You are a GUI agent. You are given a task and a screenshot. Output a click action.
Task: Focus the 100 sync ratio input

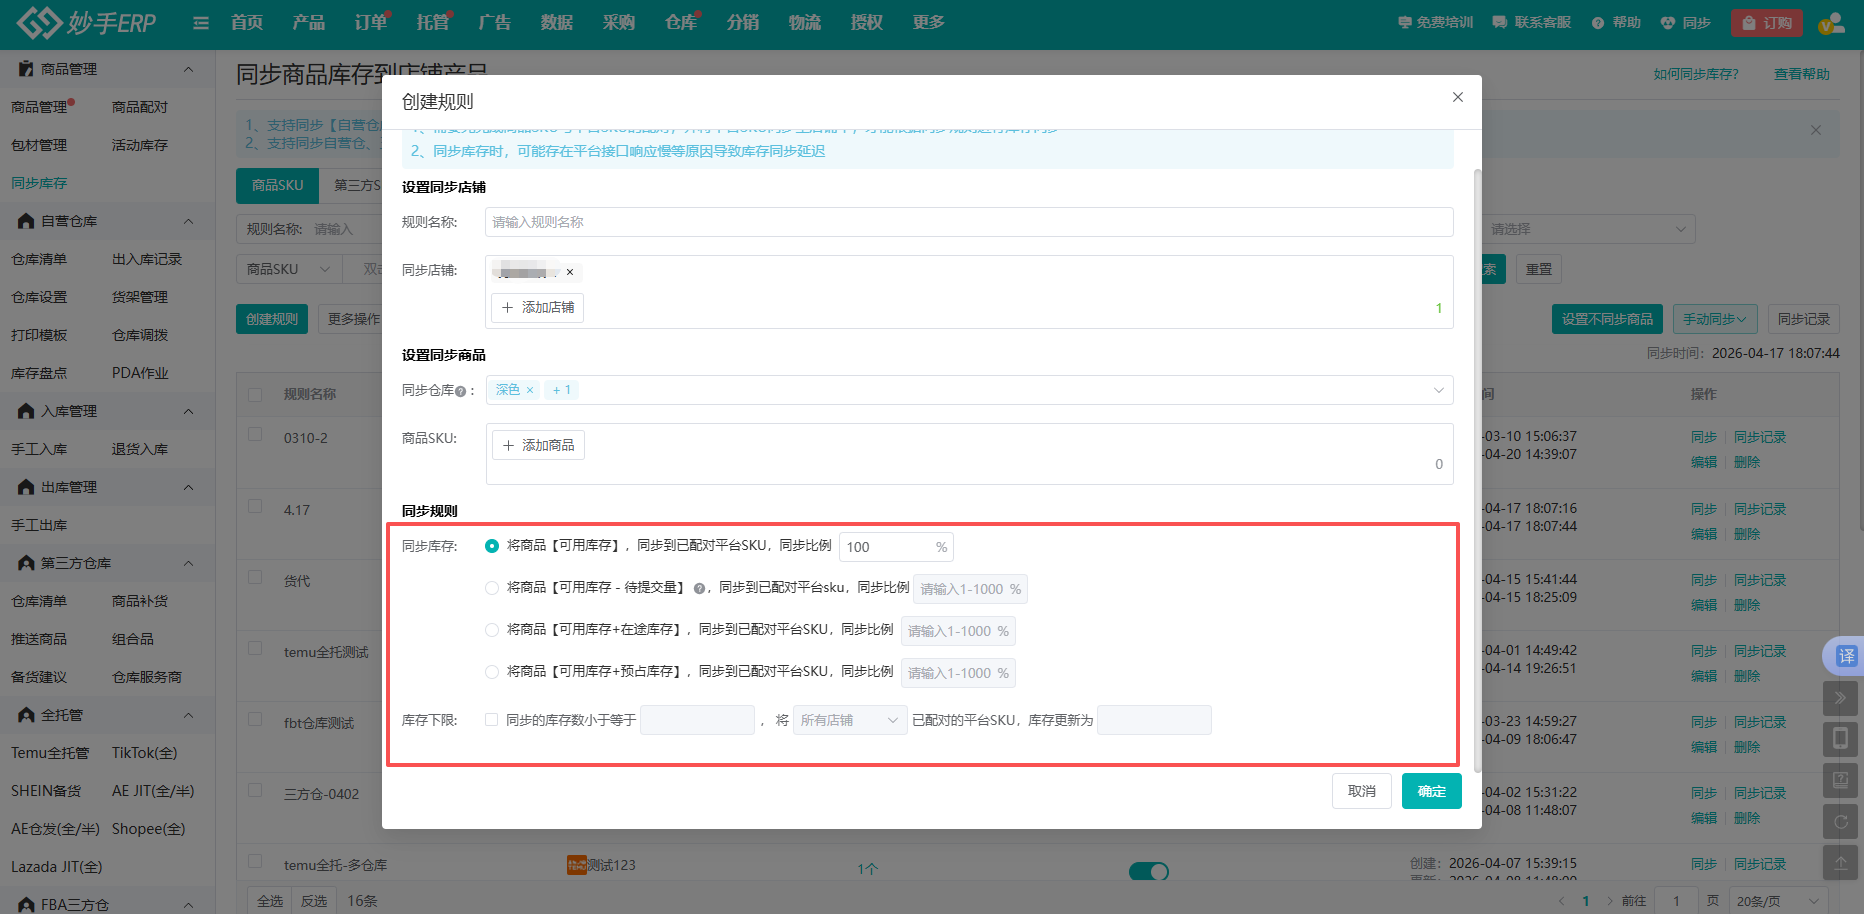coord(896,547)
